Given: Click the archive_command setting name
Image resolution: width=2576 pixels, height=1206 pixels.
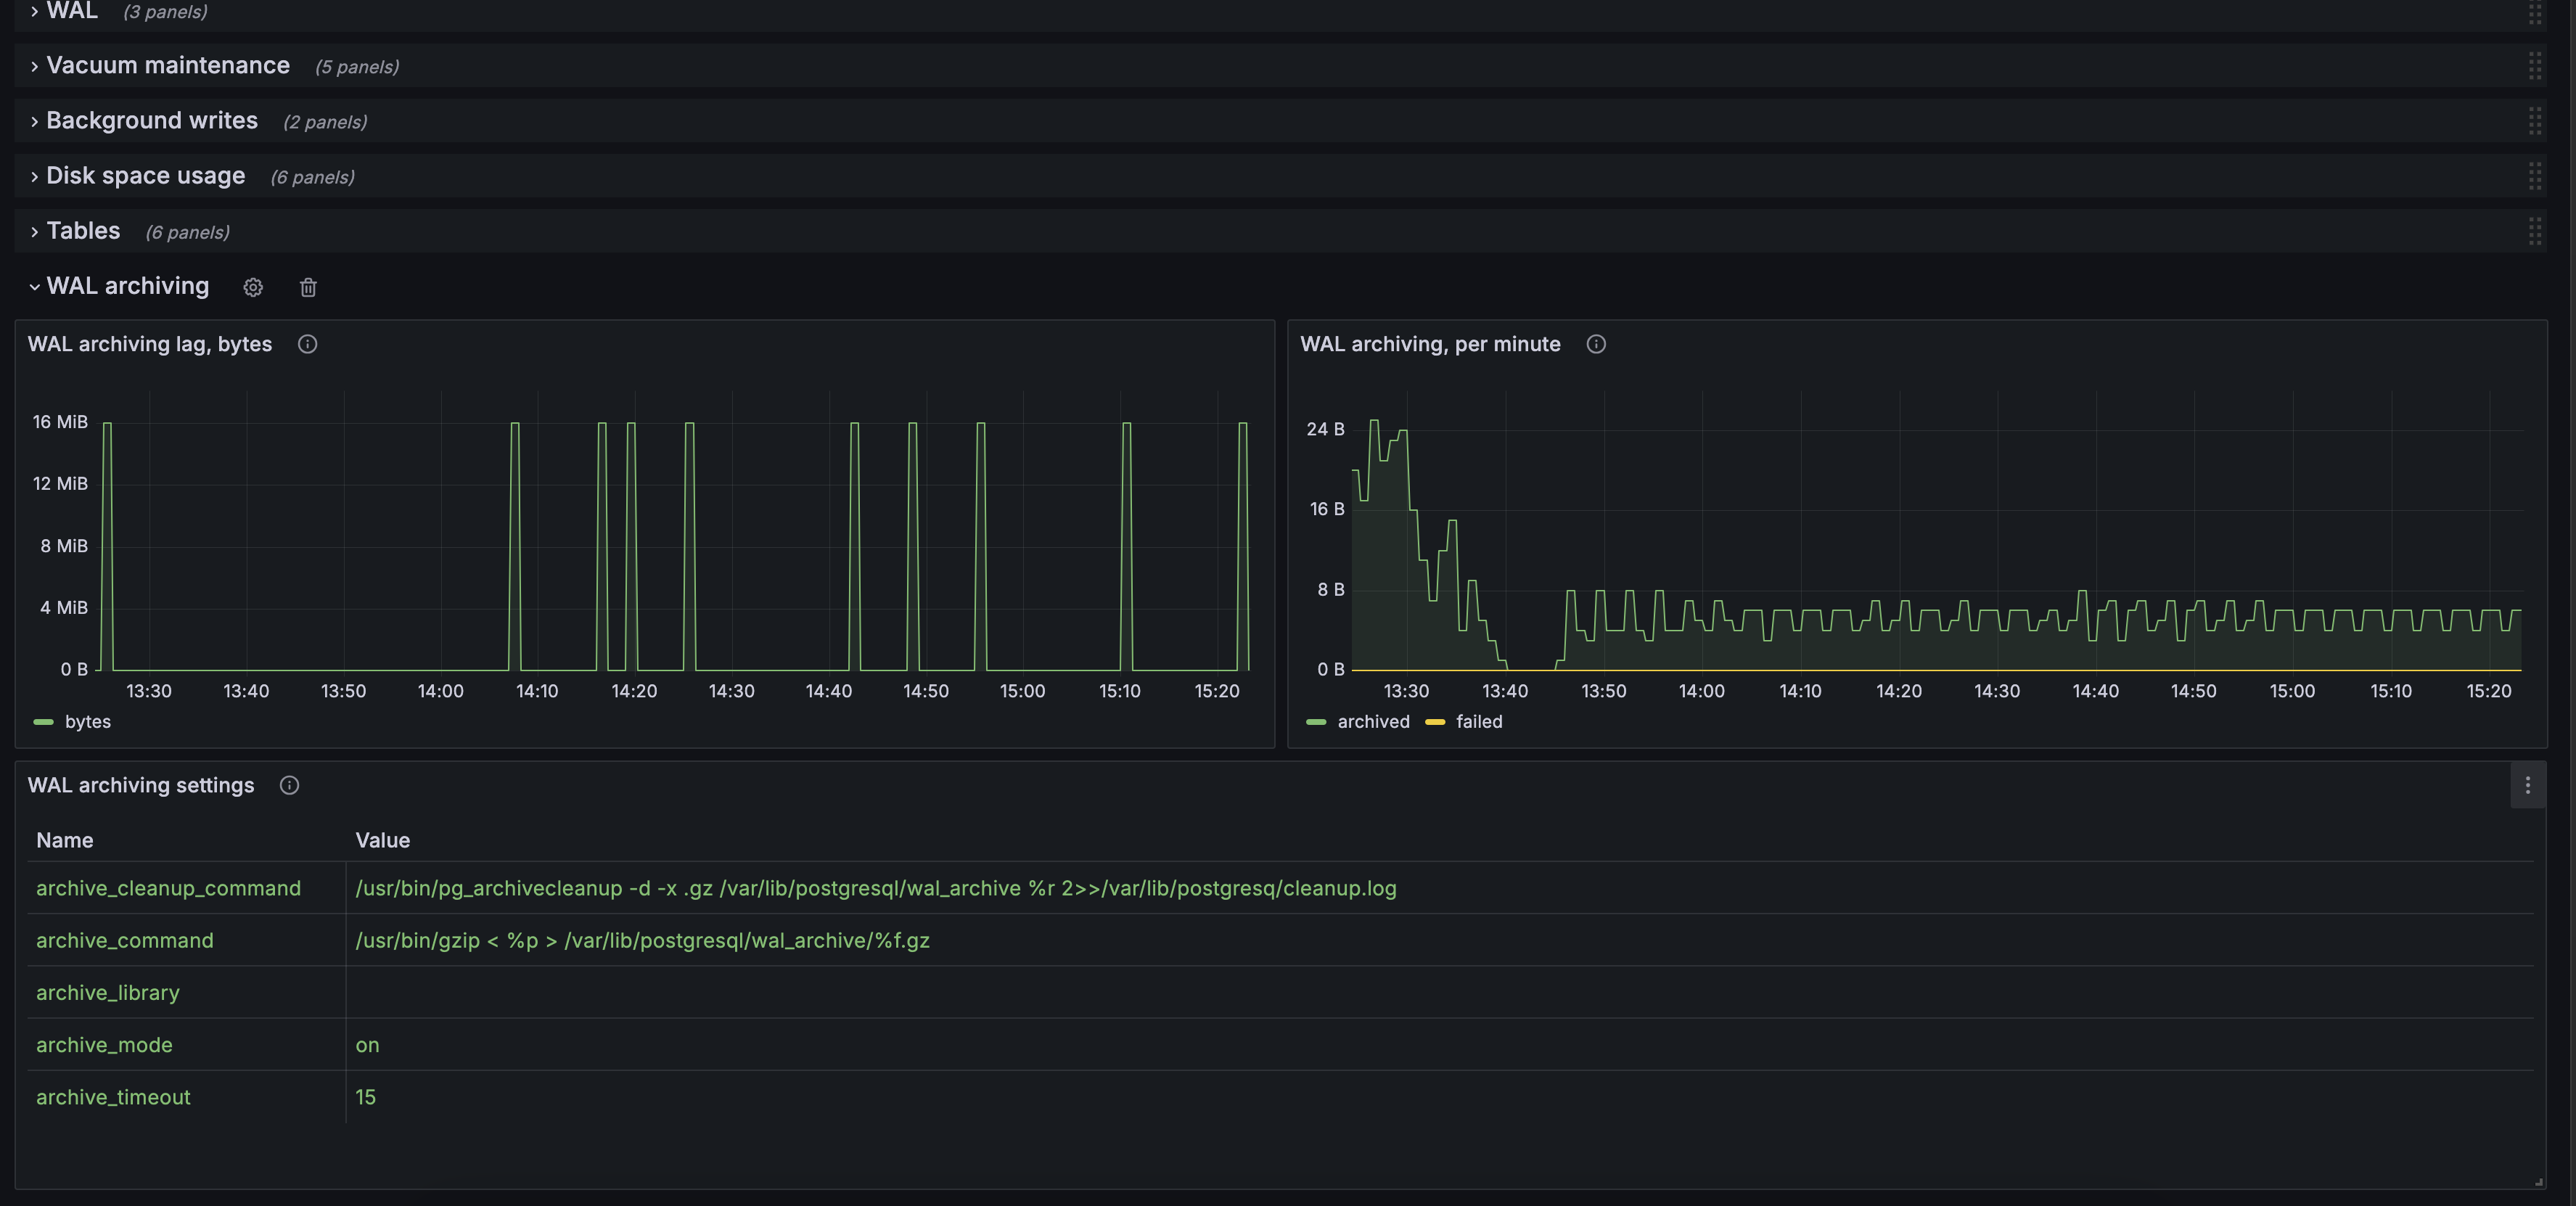Looking at the screenshot, I should pyautogui.click(x=125, y=940).
